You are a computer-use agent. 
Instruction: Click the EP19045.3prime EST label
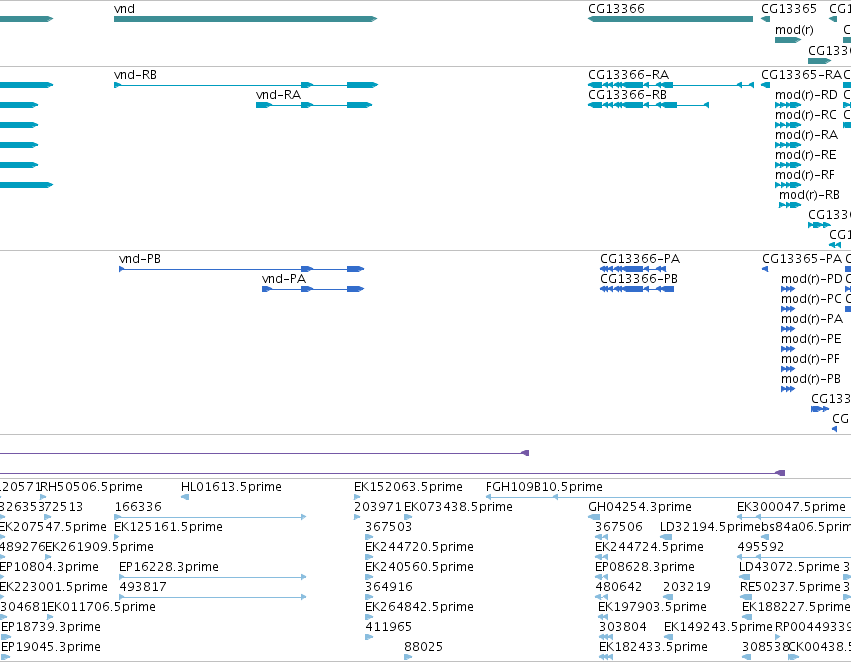pyautogui.click(x=51, y=647)
